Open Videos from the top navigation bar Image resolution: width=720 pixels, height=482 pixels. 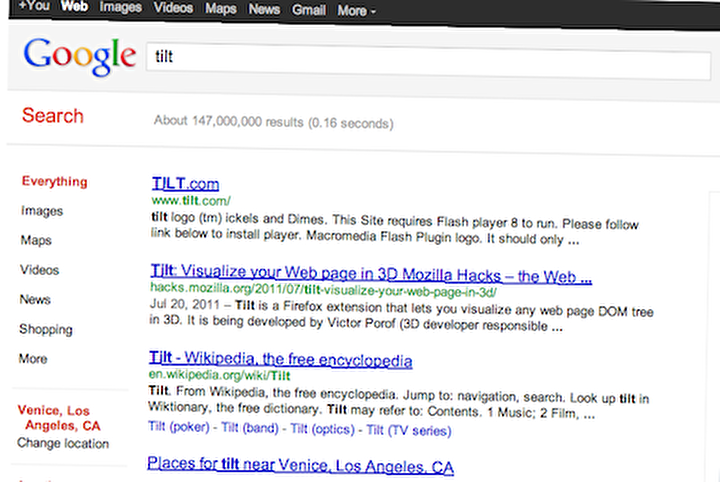pyautogui.click(x=173, y=8)
